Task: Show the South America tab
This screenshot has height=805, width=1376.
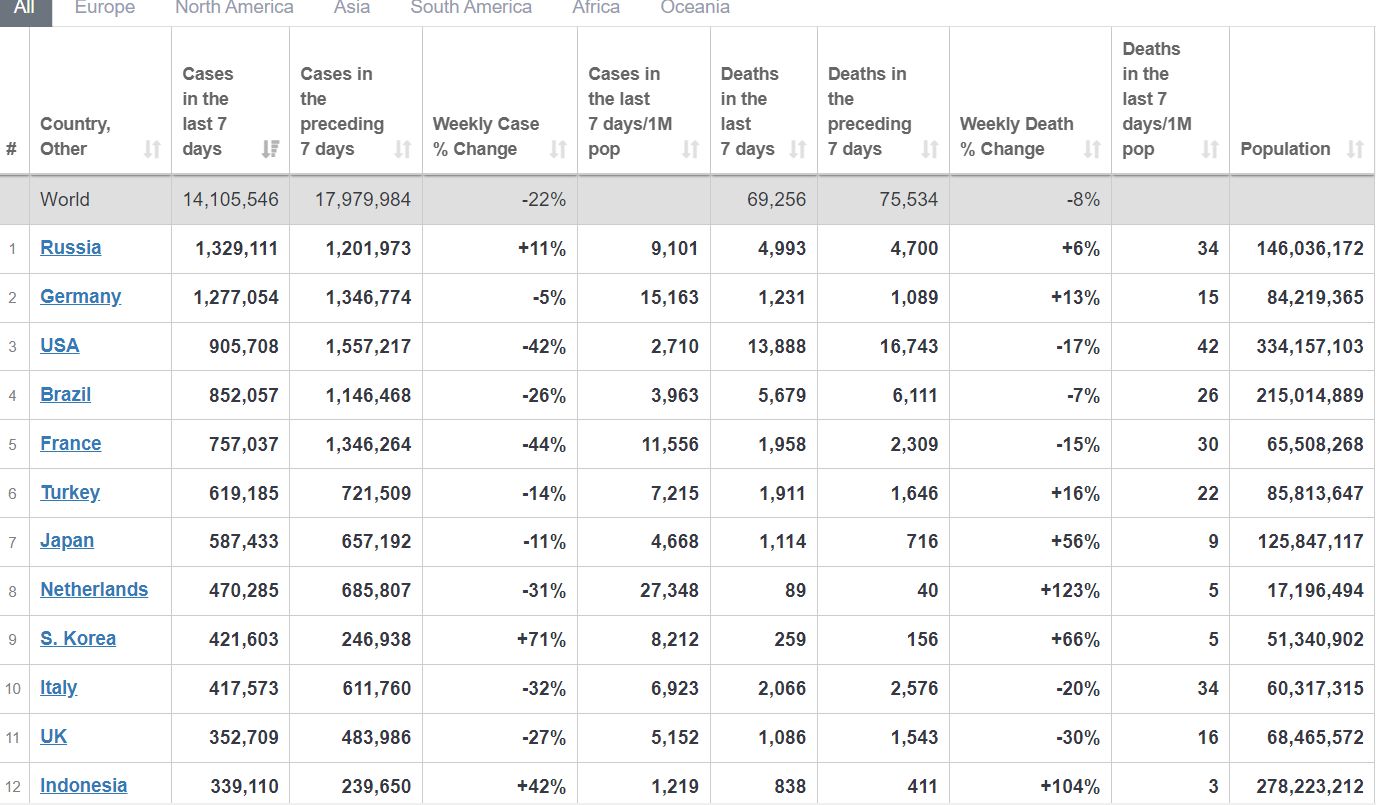Action: tap(471, 8)
